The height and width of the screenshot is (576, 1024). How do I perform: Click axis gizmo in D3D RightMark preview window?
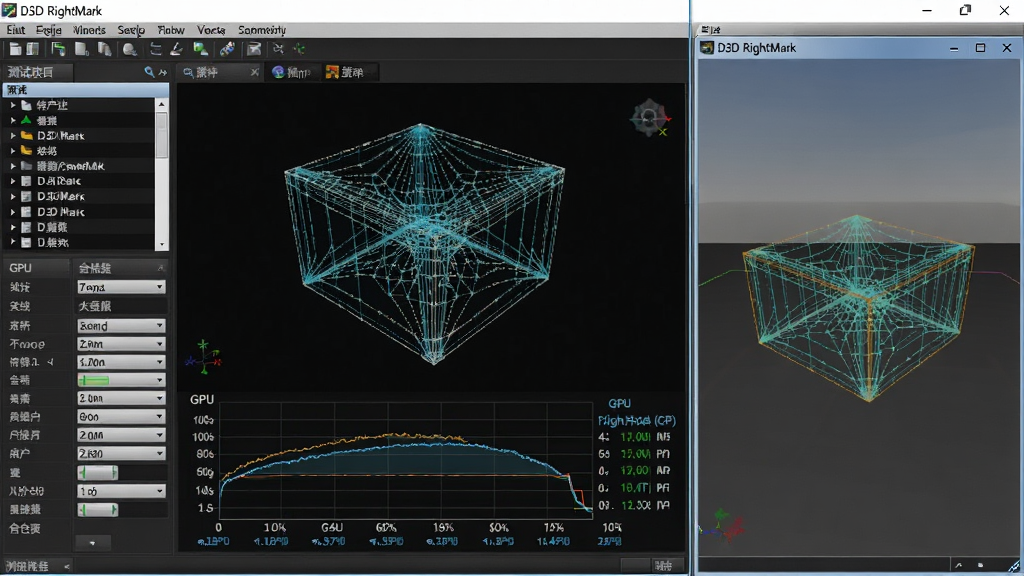coord(722,526)
